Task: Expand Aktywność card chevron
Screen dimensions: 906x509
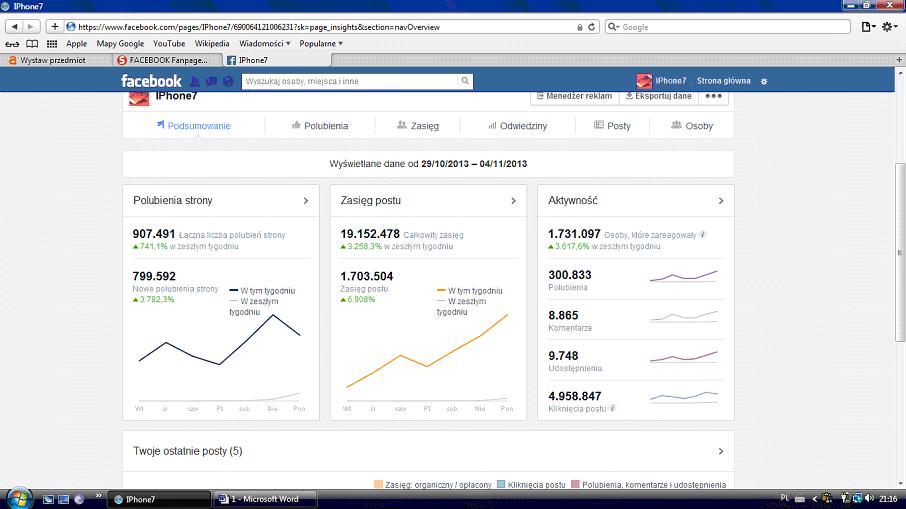Action: (721, 201)
